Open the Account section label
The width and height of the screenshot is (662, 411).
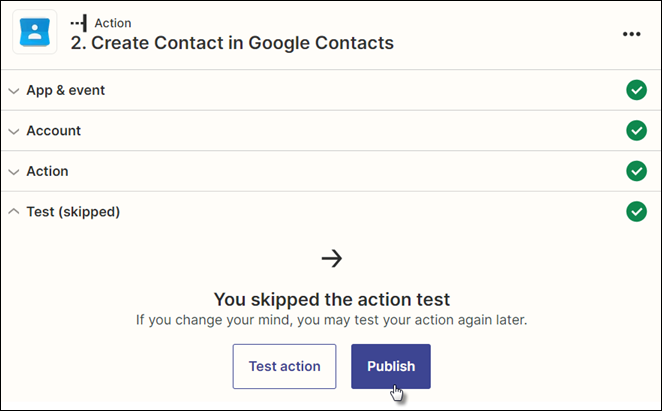pos(54,131)
